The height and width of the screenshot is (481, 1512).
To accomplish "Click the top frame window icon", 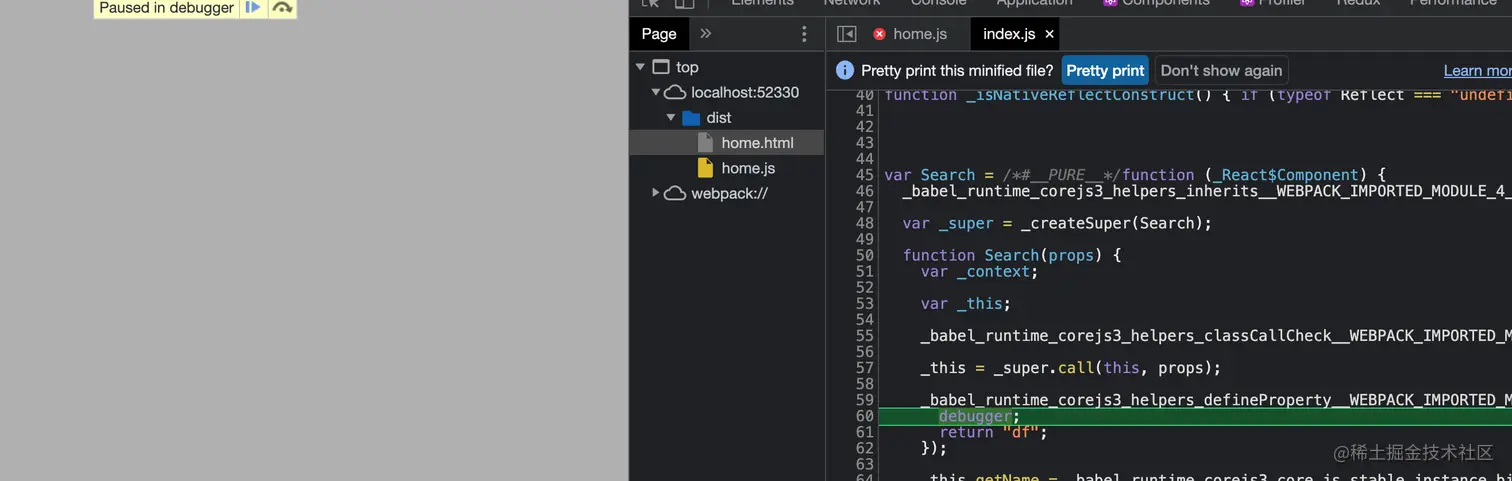I will [x=660, y=67].
